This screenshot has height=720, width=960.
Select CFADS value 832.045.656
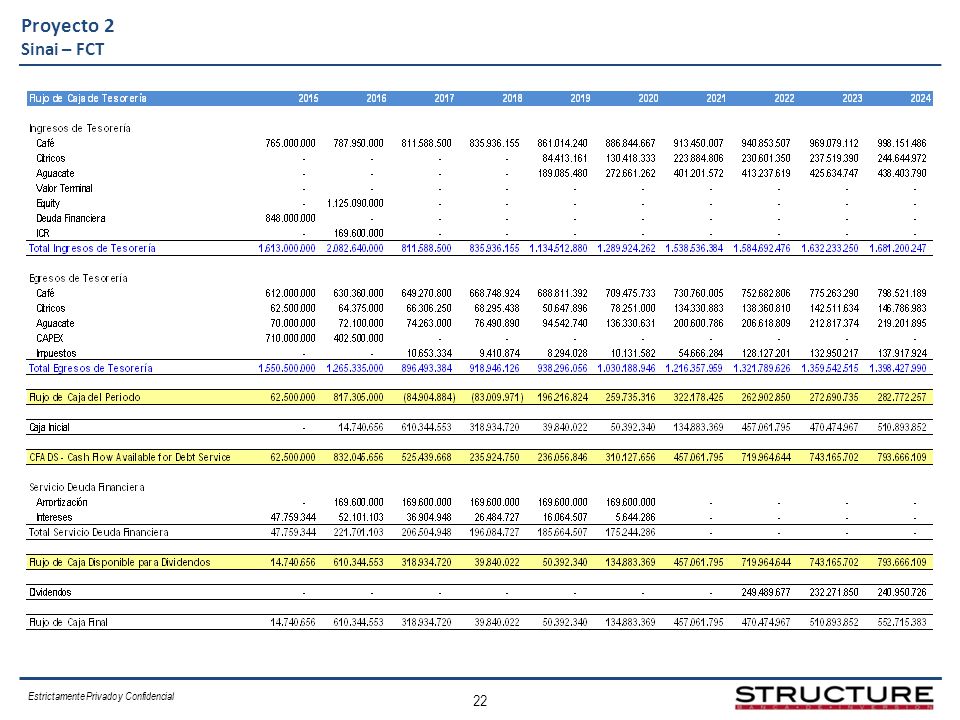[358, 457]
